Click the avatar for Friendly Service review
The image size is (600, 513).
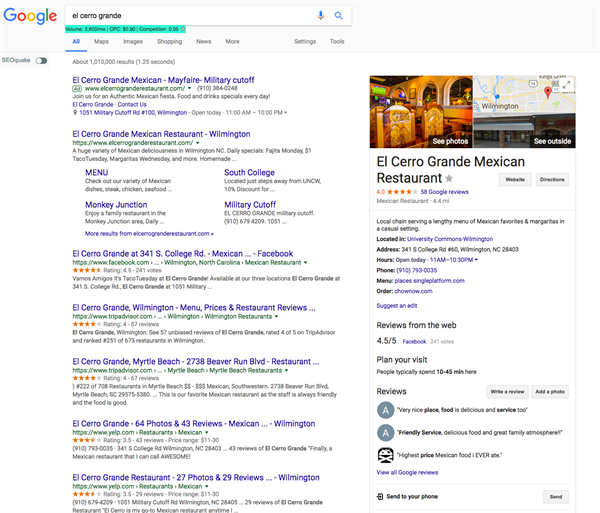[386, 433]
